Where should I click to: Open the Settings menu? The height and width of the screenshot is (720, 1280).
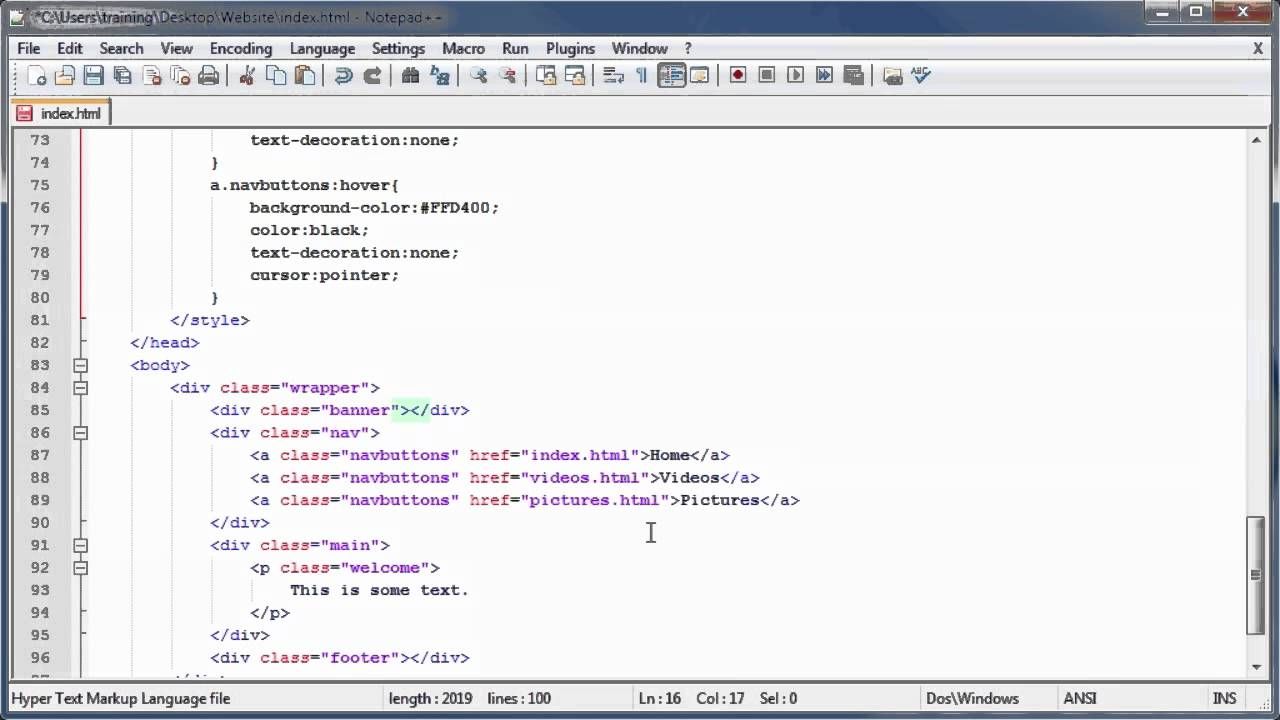[398, 48]
